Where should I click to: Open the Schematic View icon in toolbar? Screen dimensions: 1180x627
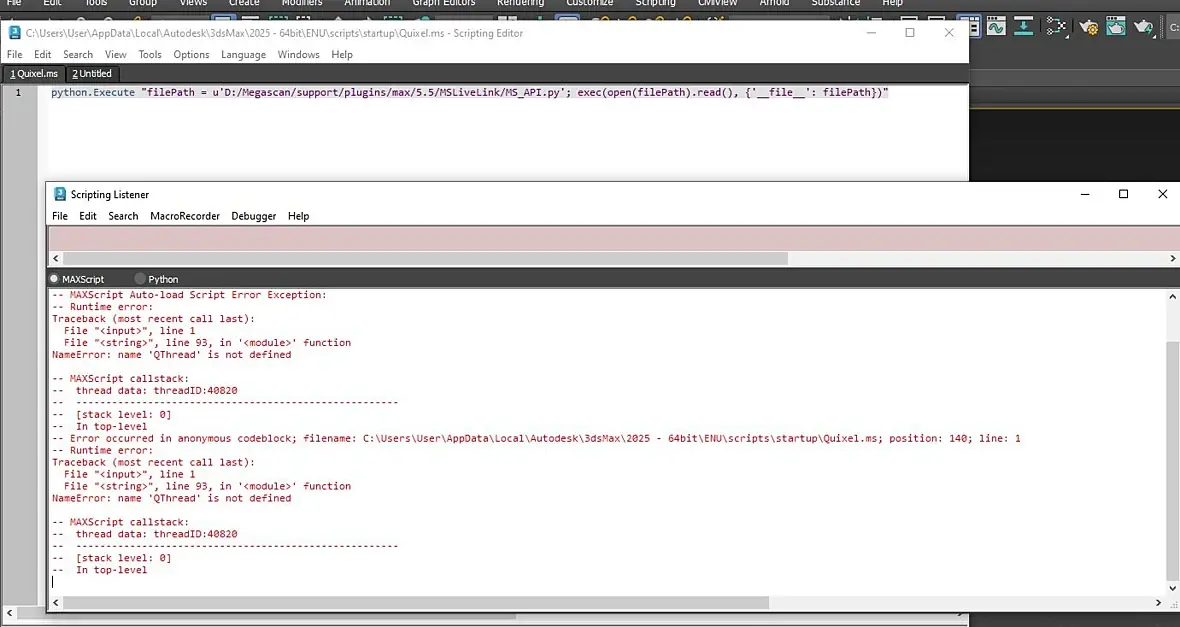click(x=1056, y=26)
